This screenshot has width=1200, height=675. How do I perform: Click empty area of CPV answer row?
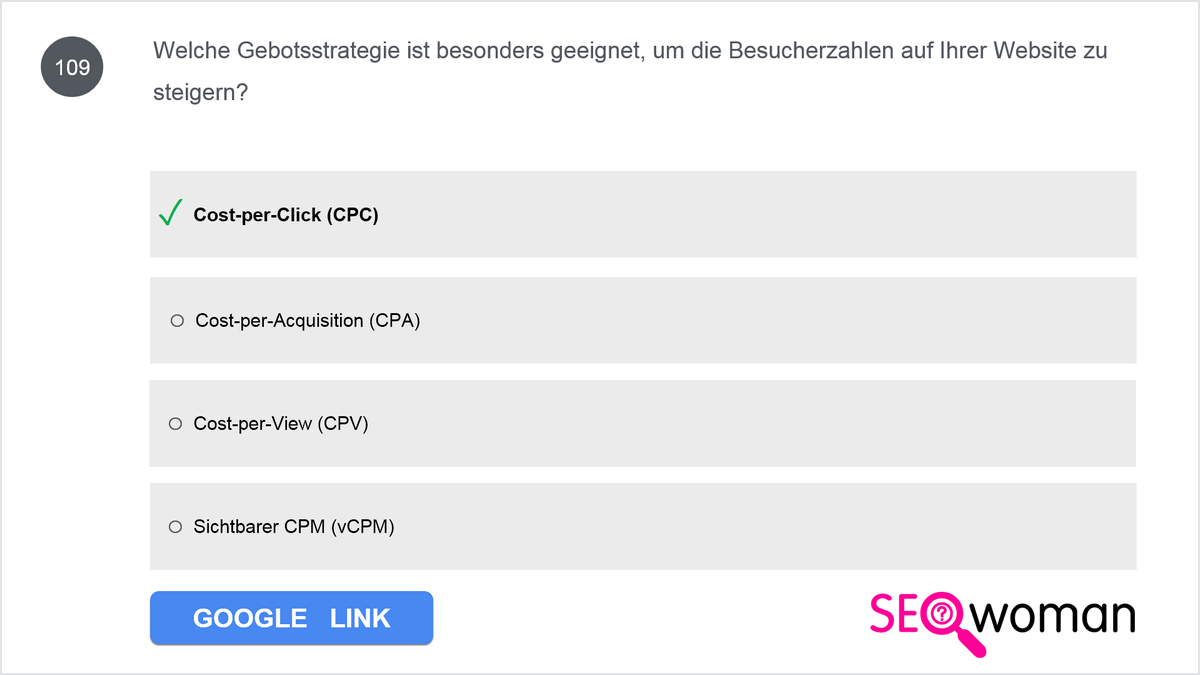click(x=750, y=423)
